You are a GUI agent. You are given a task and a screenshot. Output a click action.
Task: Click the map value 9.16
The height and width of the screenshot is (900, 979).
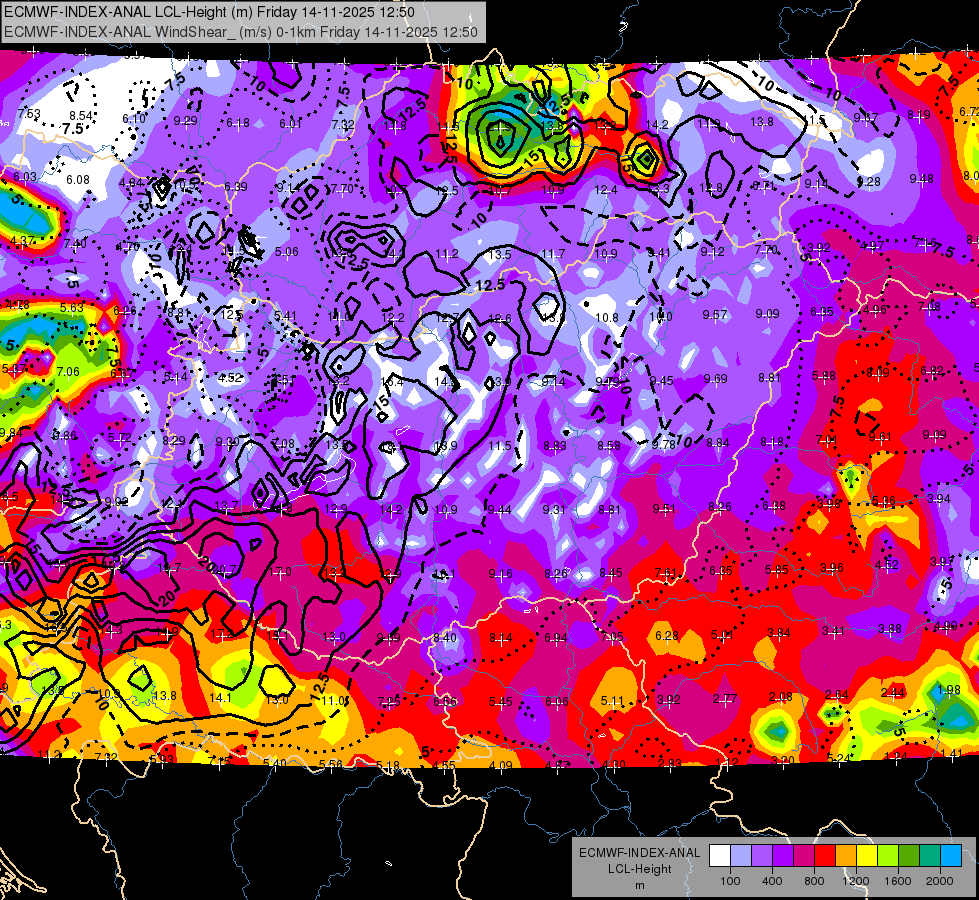(x=501, y=574)
